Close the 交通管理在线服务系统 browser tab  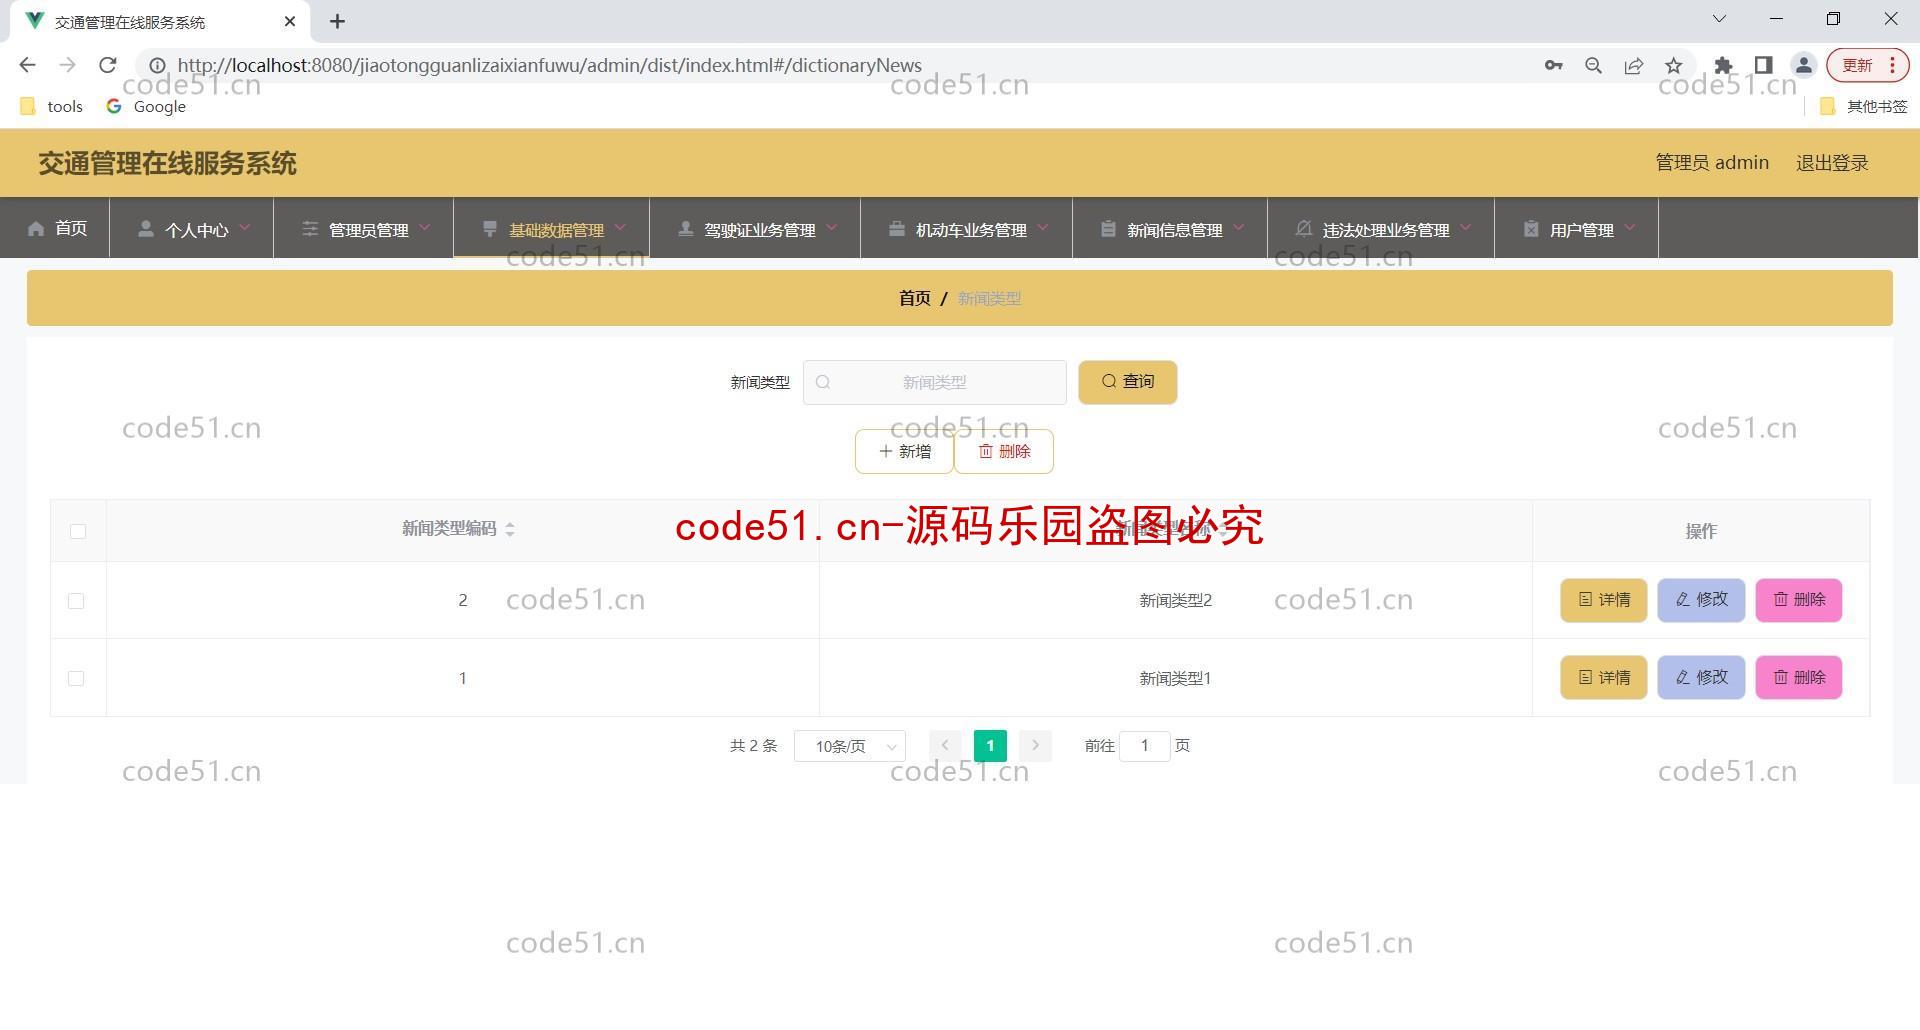pos(290,21)
